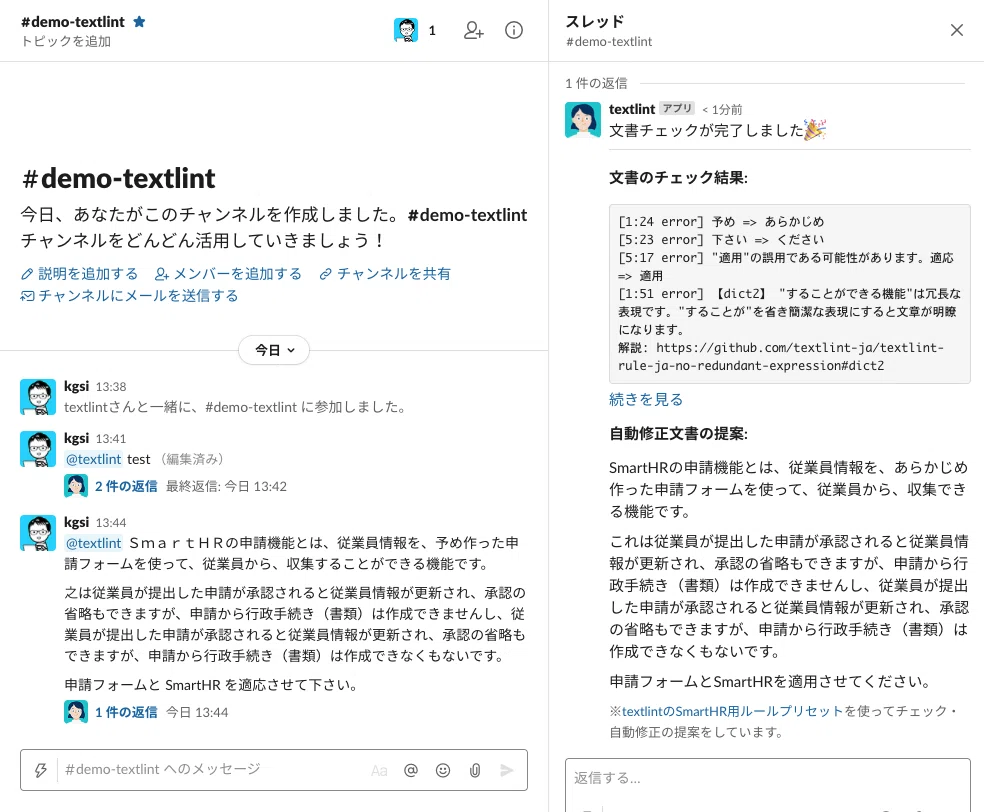Open channel details info icon
Viewport: 984px width, 812px height.
[514, 30]
